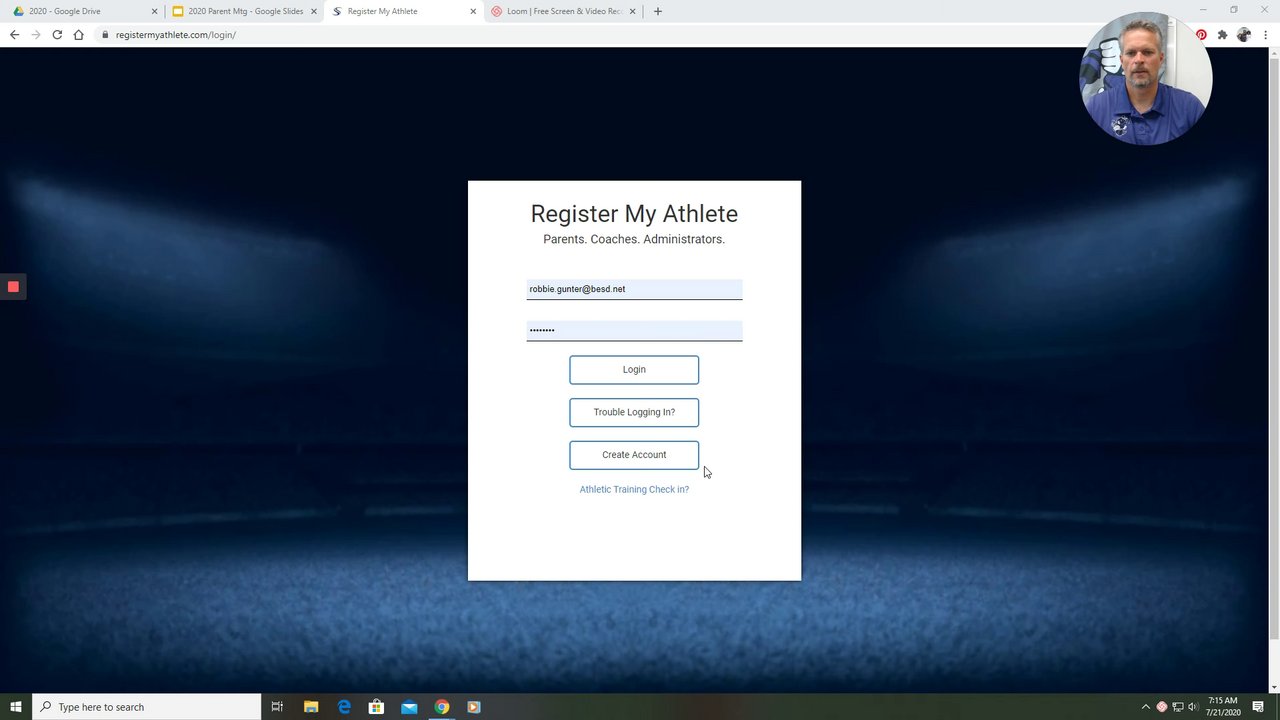Image resolution: width=1280 pixels, height=720 pixels.
Task: Minimize the Chrome window
Action: (x=1204, y=10)
